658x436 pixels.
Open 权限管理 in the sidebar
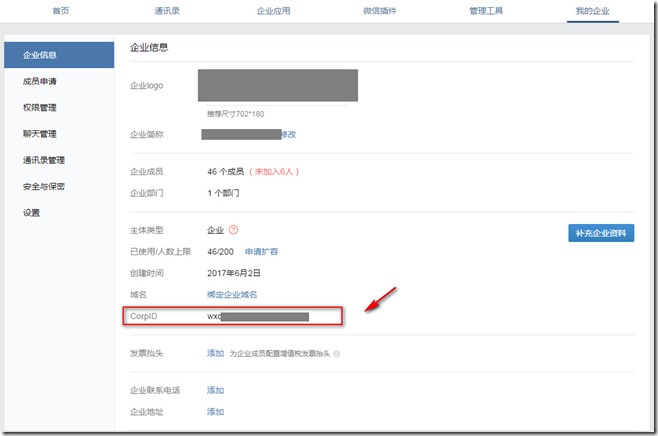39,107
